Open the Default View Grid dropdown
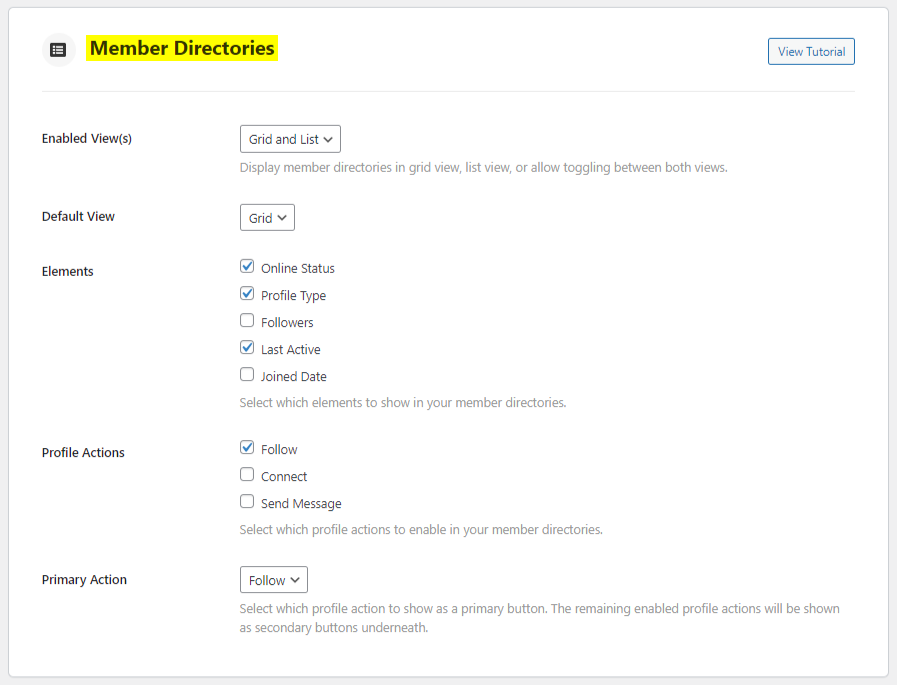This screenshot has height=685, width=897. pyautogui.click(x=267, y=218)
